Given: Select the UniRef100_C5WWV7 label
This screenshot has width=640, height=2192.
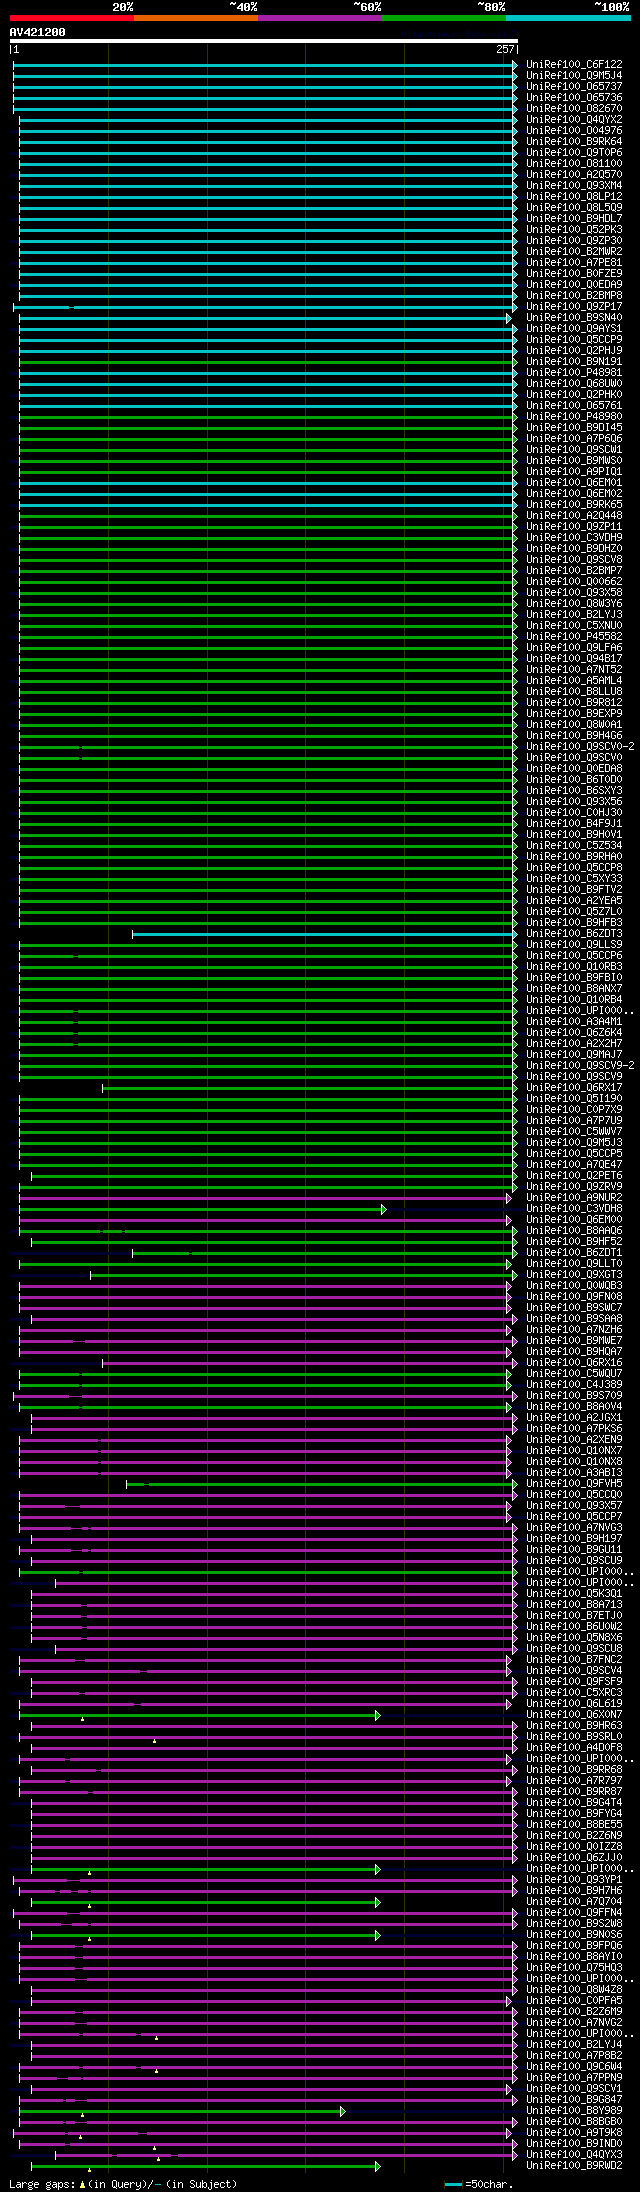Looking at the screenshot, I should point(574,1131).
